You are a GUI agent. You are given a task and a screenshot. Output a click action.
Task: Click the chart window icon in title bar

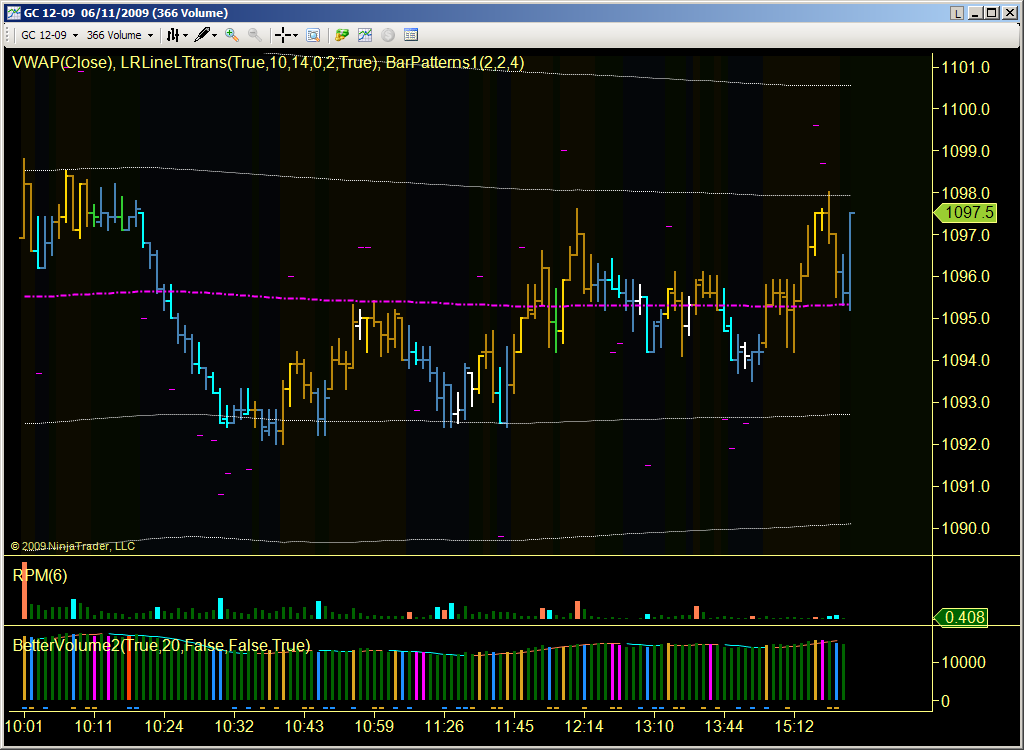click(x=14, y=12)
